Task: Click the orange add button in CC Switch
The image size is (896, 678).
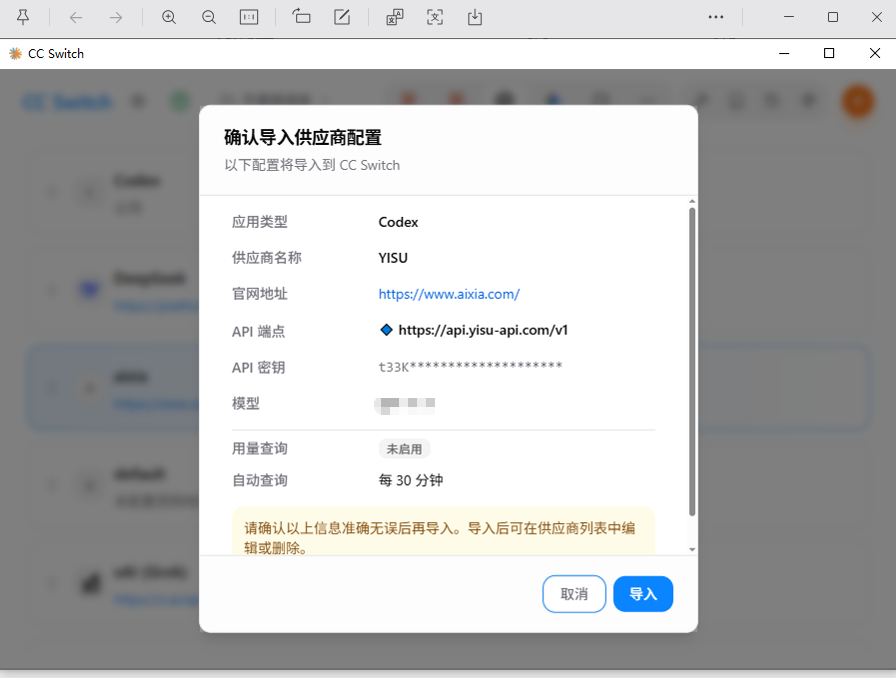Action: click(x=858, y=101)
